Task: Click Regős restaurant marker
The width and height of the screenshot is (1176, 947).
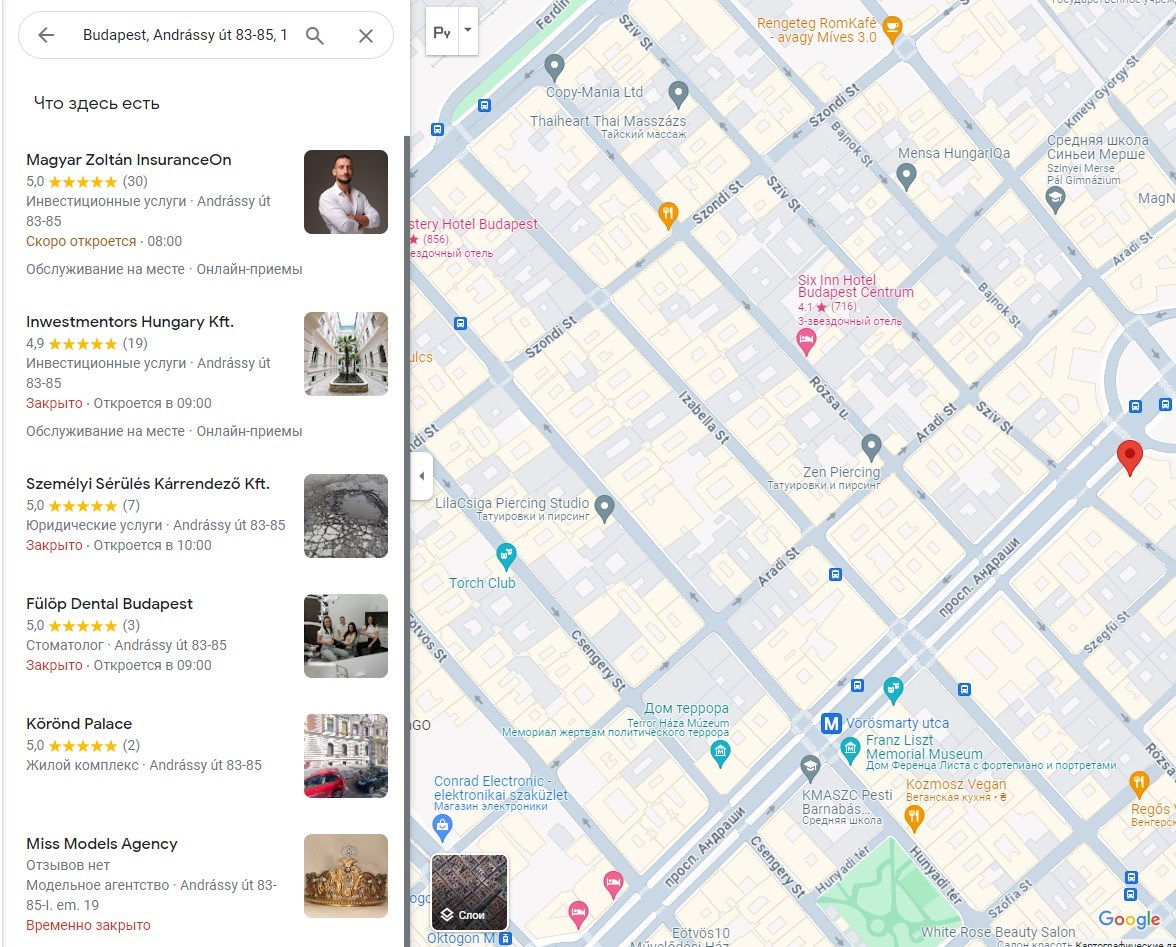Action: coord(1139,784)
